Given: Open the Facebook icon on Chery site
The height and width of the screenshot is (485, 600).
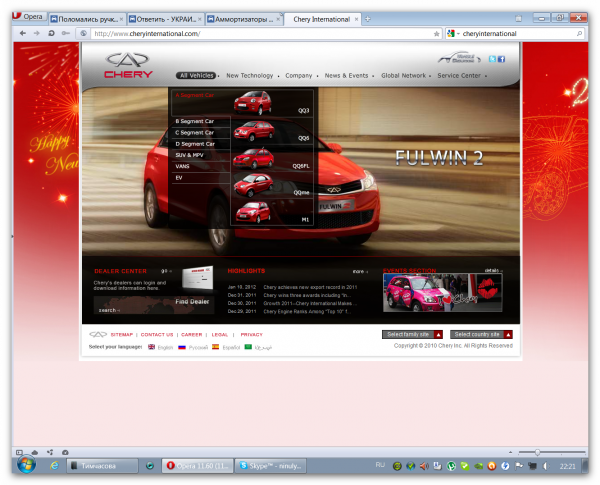Looking at the screenshot, I should pos(501,59).
